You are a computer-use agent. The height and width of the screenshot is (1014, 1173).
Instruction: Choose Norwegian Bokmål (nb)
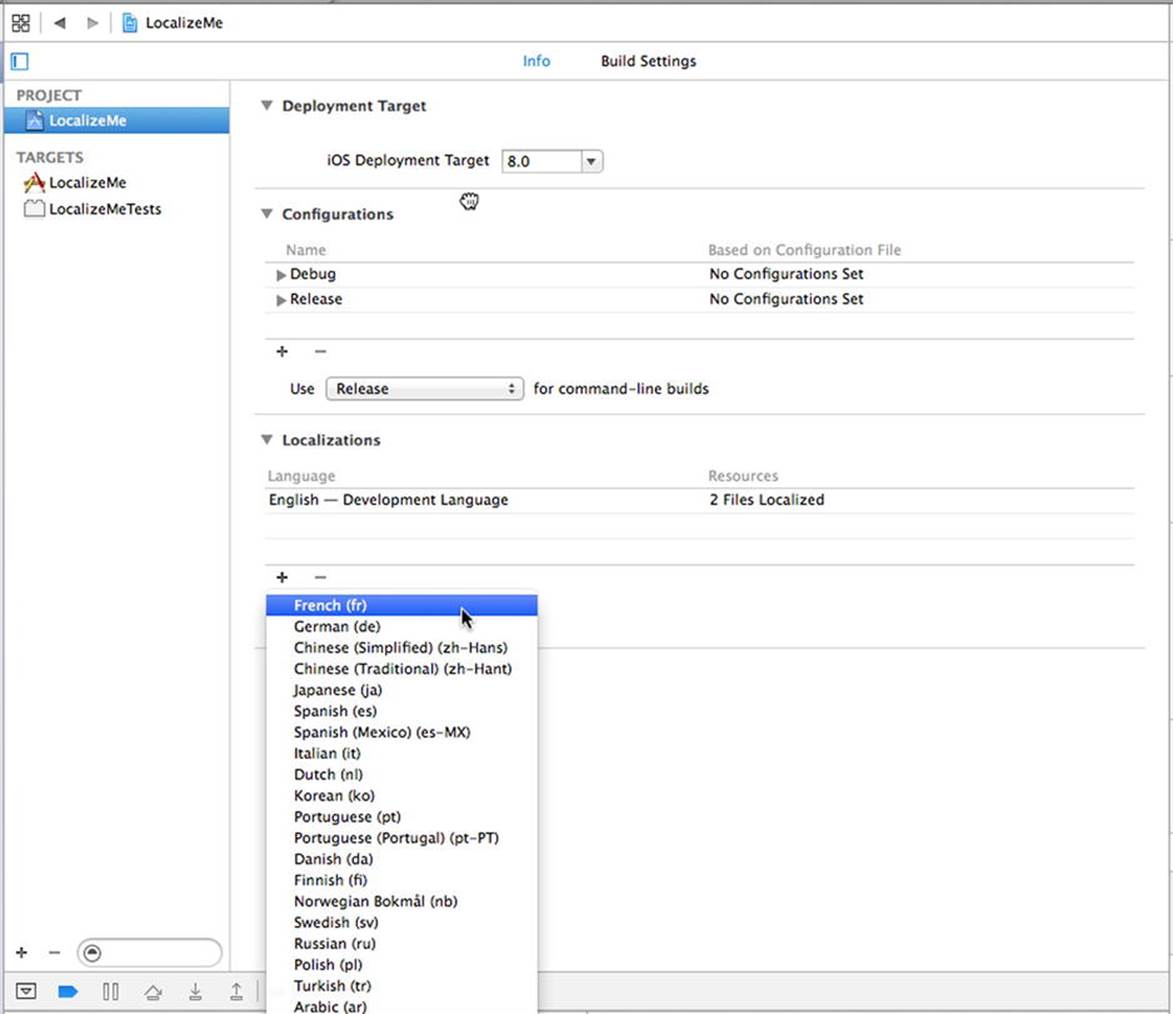402,901
